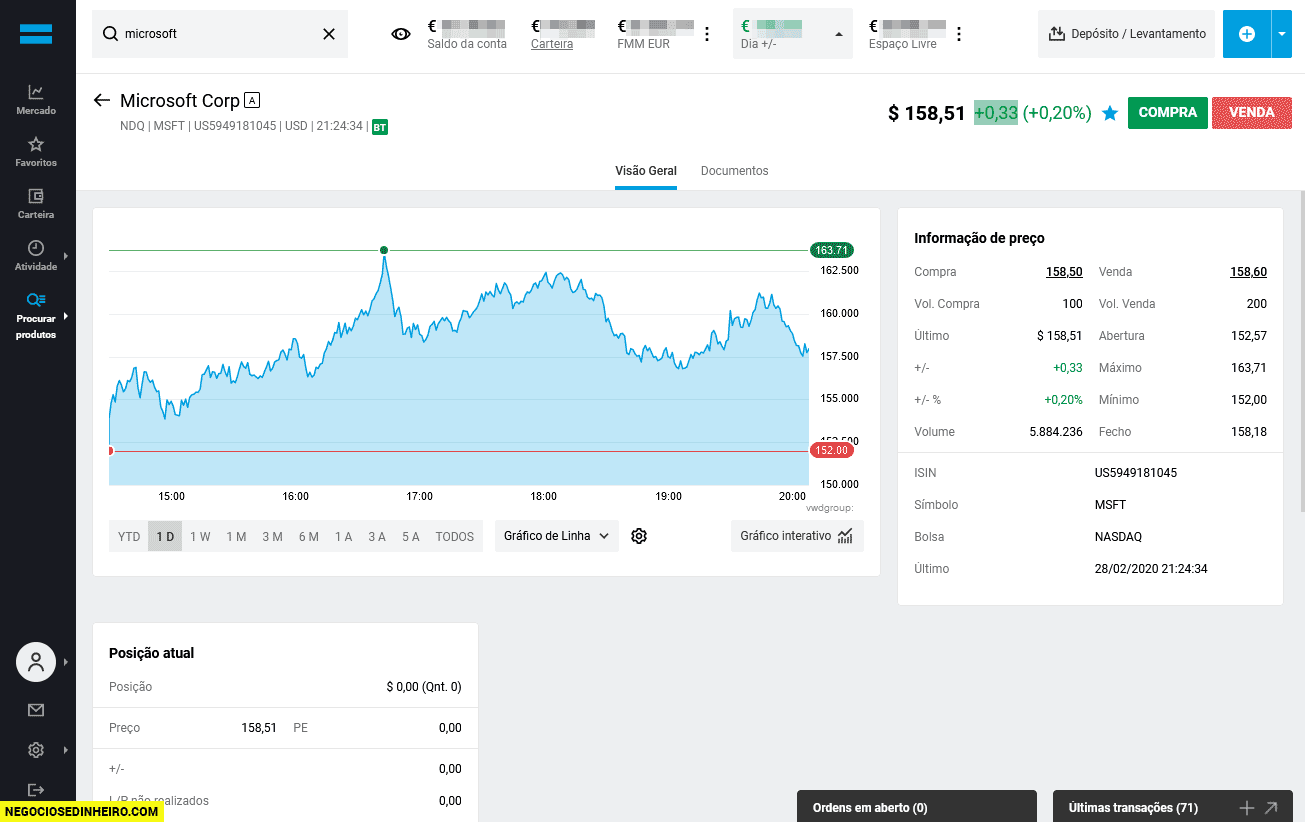Click the search magnifier icon
This screenshot has height=822, width=1305.
[110, 34]
